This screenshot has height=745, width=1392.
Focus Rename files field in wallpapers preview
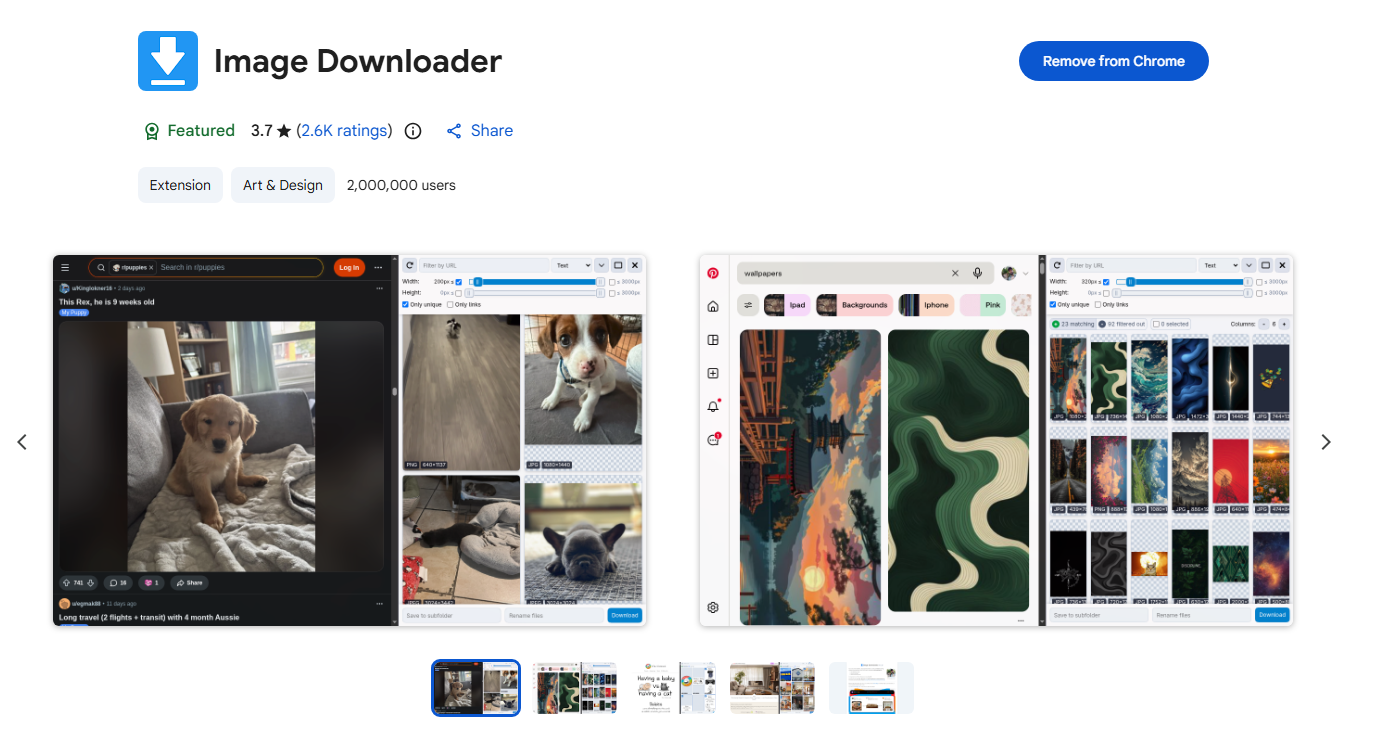pos(1202,615)
